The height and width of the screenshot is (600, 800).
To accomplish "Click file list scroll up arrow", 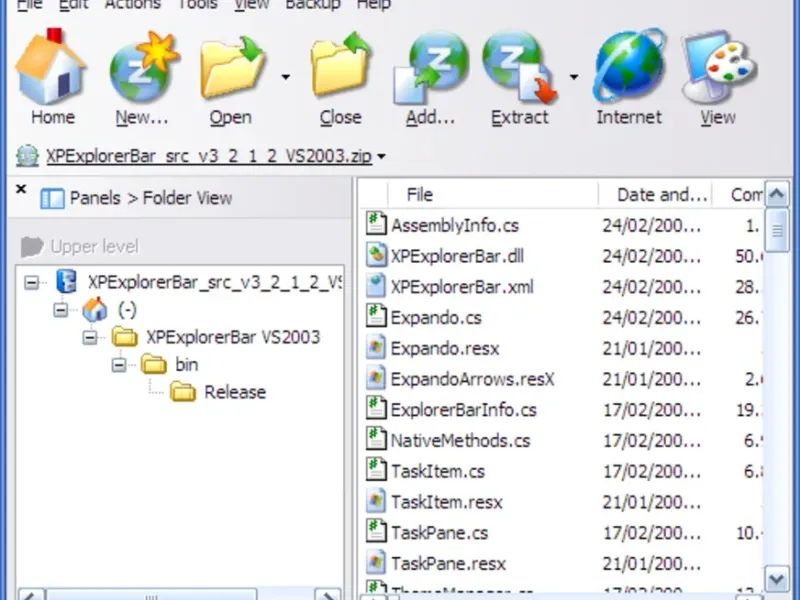I will (x=777, y=194).
